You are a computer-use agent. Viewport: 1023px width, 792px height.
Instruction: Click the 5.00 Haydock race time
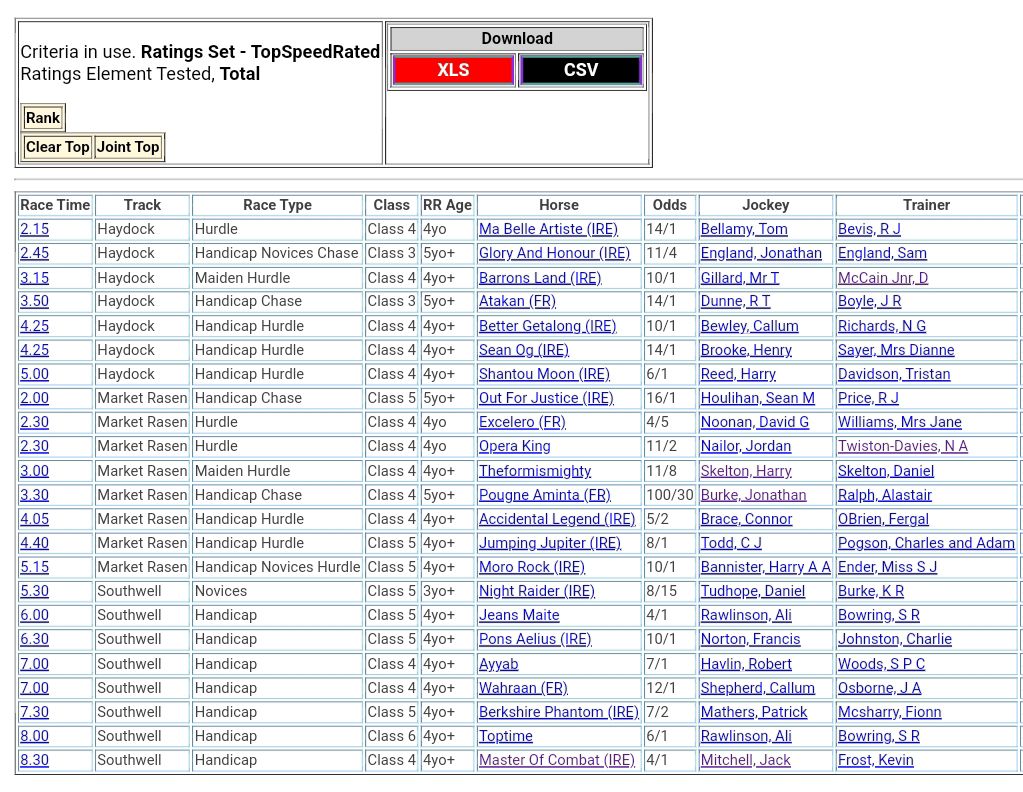34,374
